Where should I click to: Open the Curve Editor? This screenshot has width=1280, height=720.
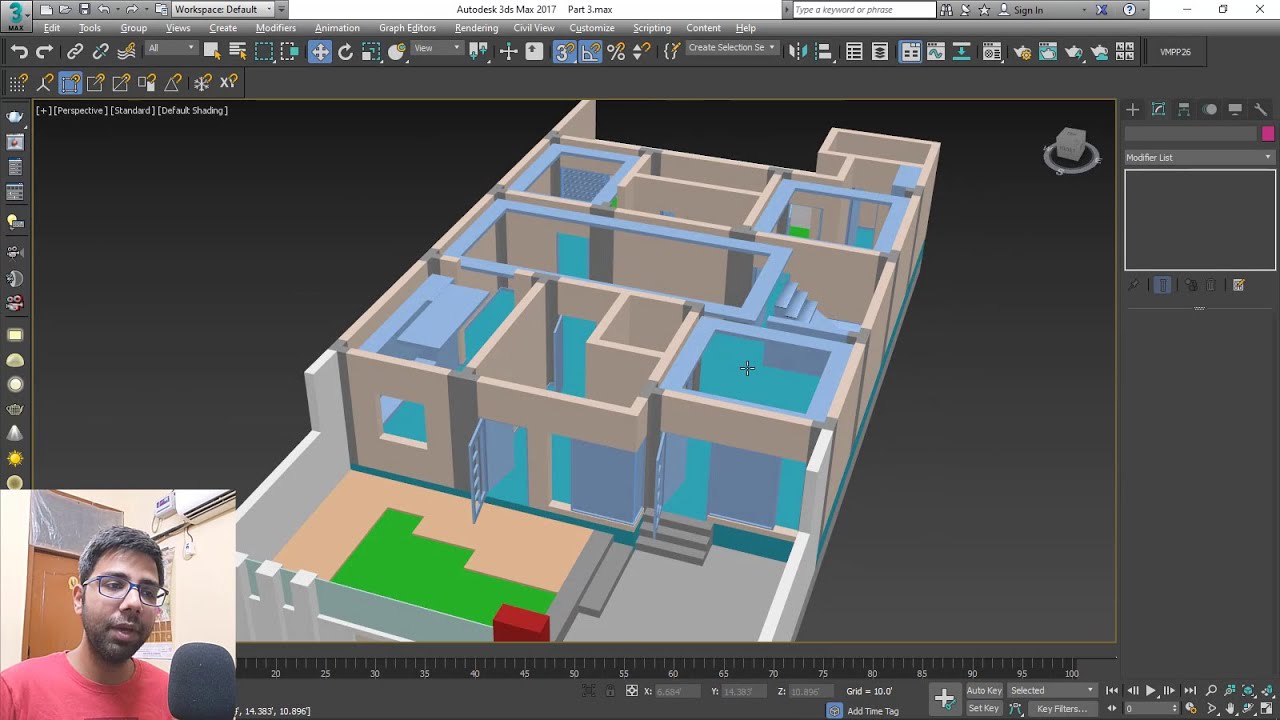936,52
